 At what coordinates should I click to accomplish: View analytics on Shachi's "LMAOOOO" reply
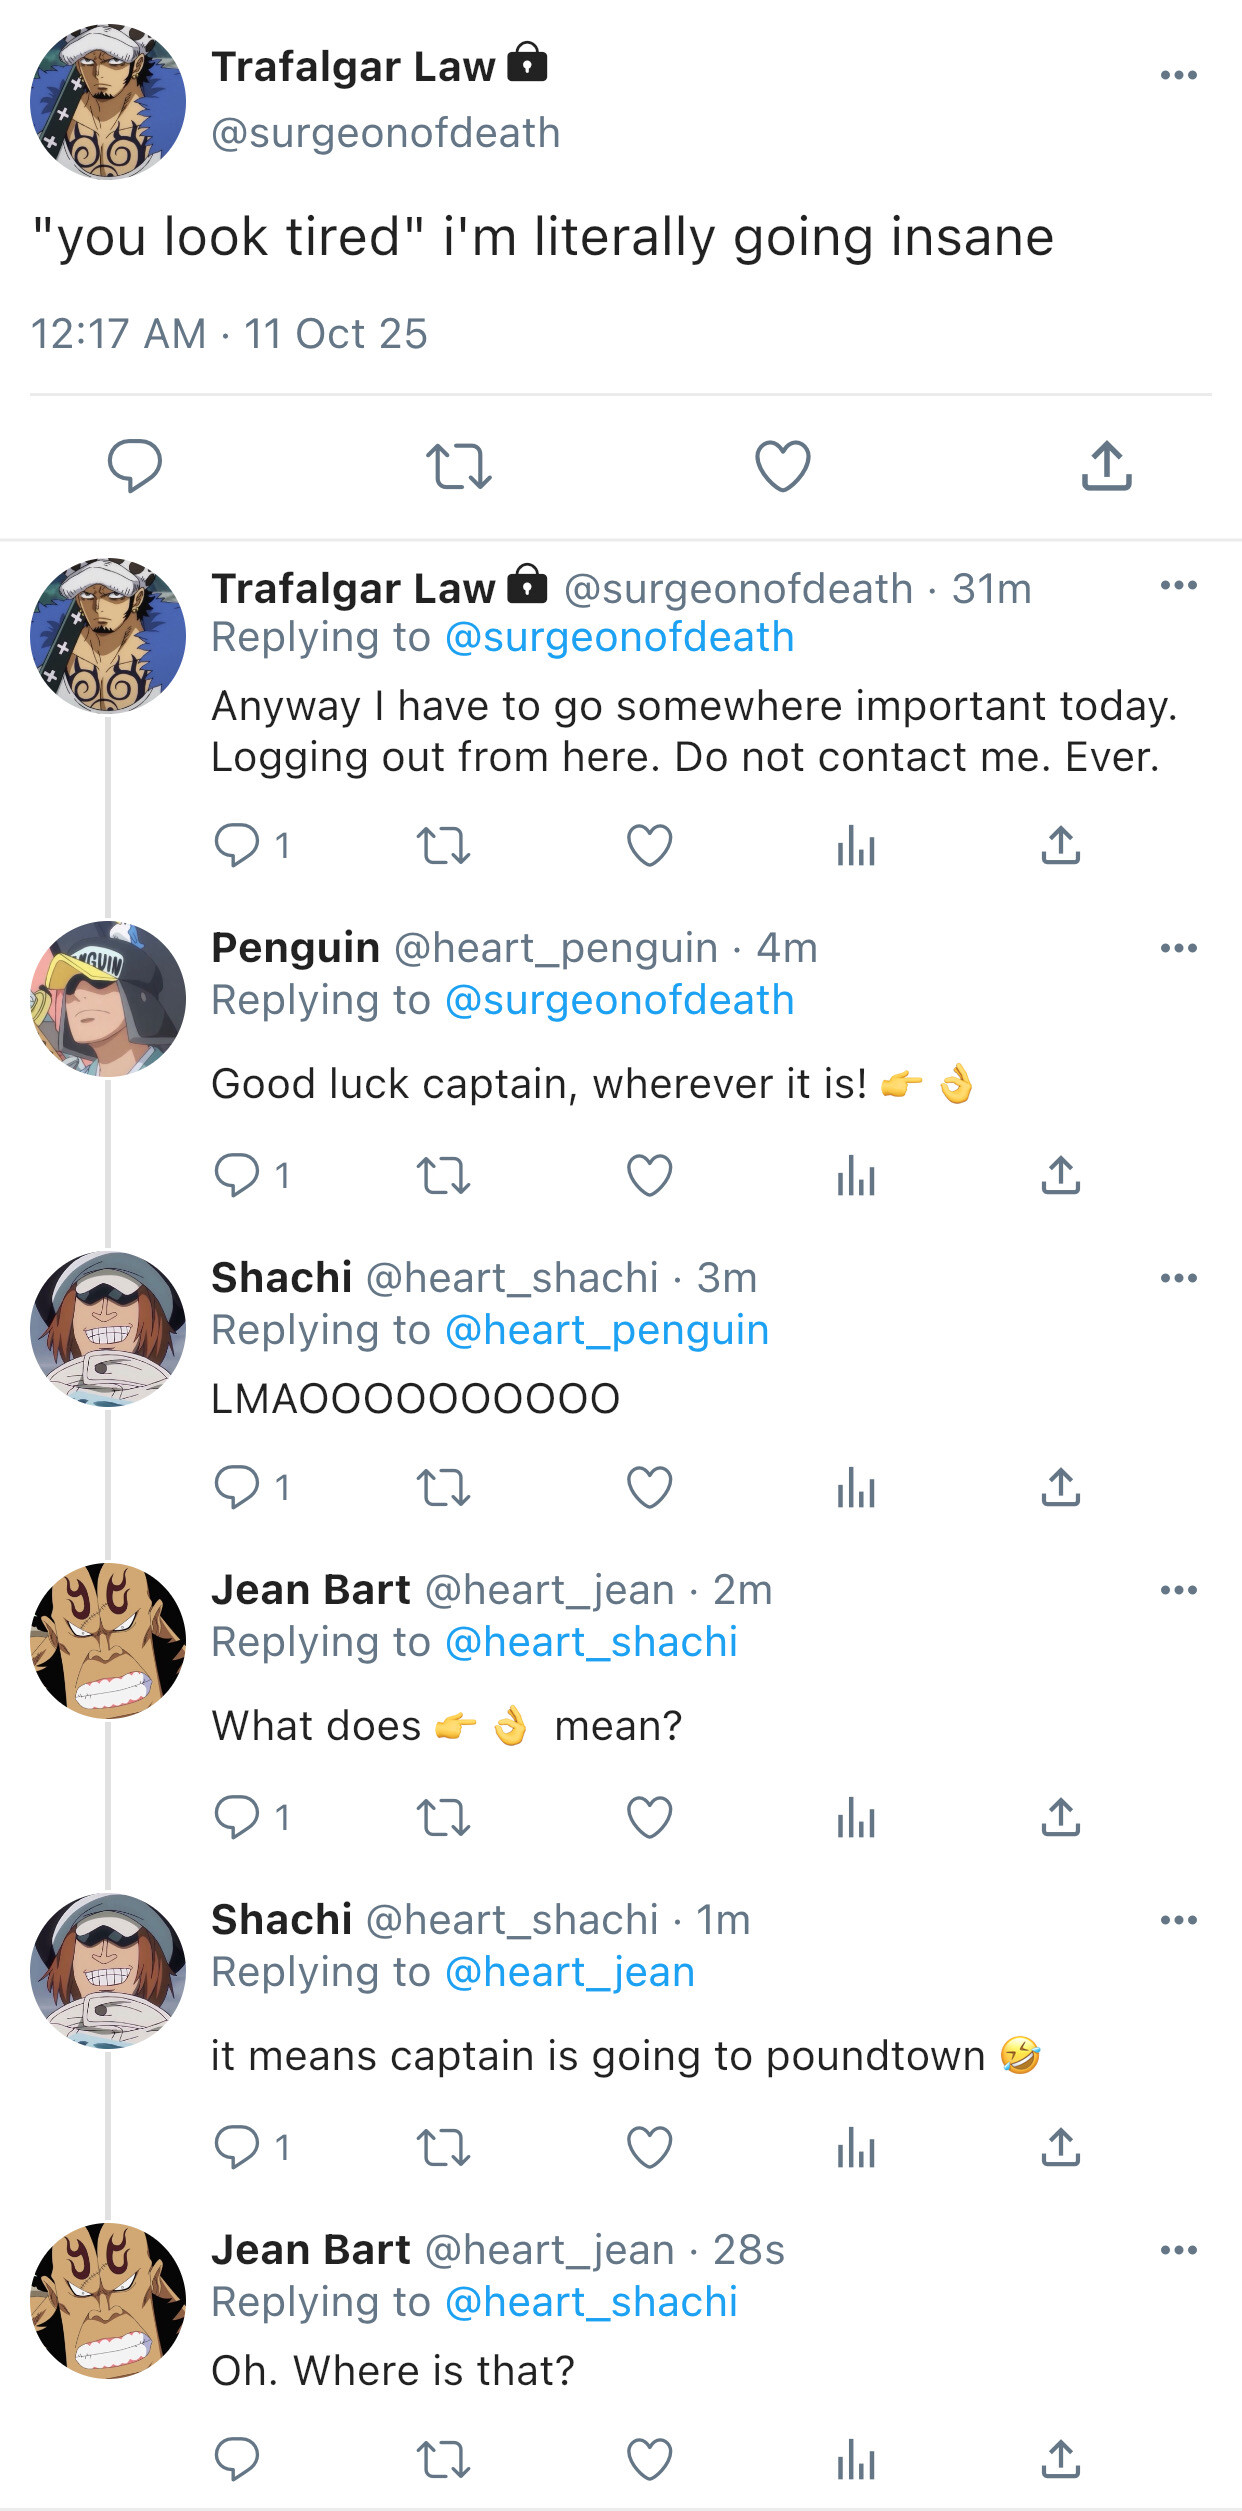point(856,1487)
